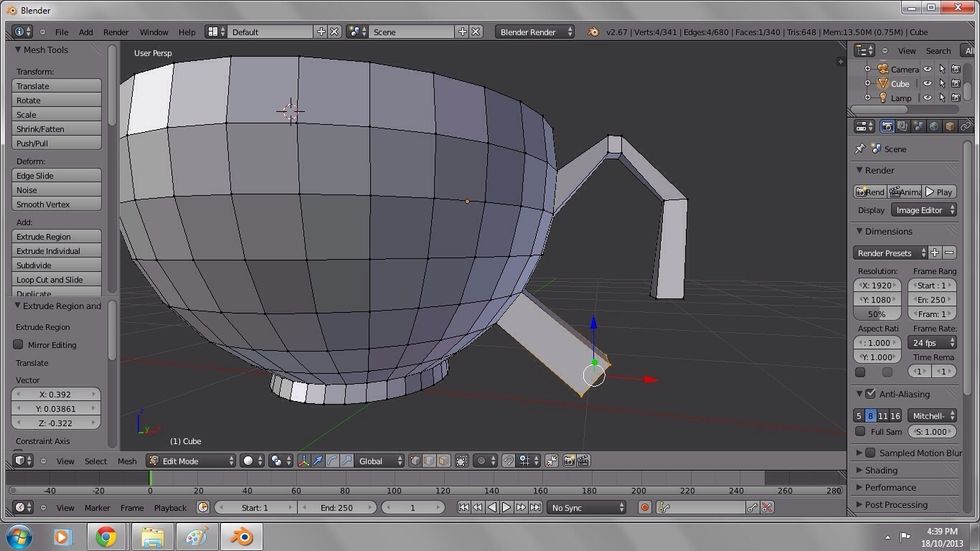Open the Edit Mode dropdown

[x=191, y=461]
